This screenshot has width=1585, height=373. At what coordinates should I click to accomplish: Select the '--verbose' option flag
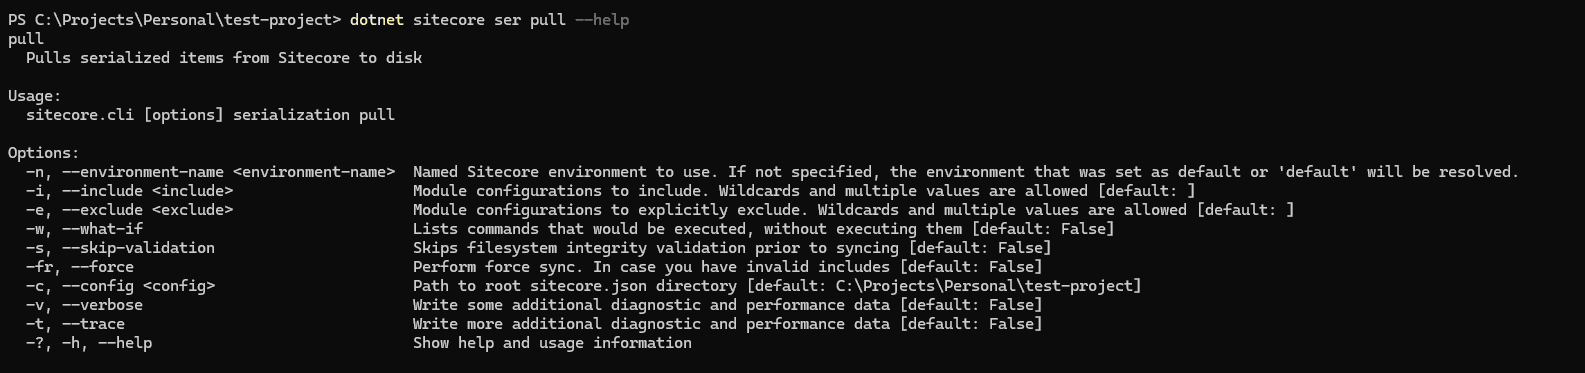coord(102,305)
